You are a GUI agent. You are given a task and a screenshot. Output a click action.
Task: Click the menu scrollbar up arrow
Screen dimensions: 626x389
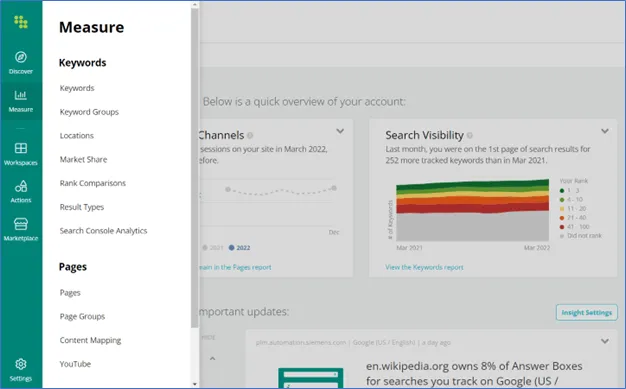point(195,5)
